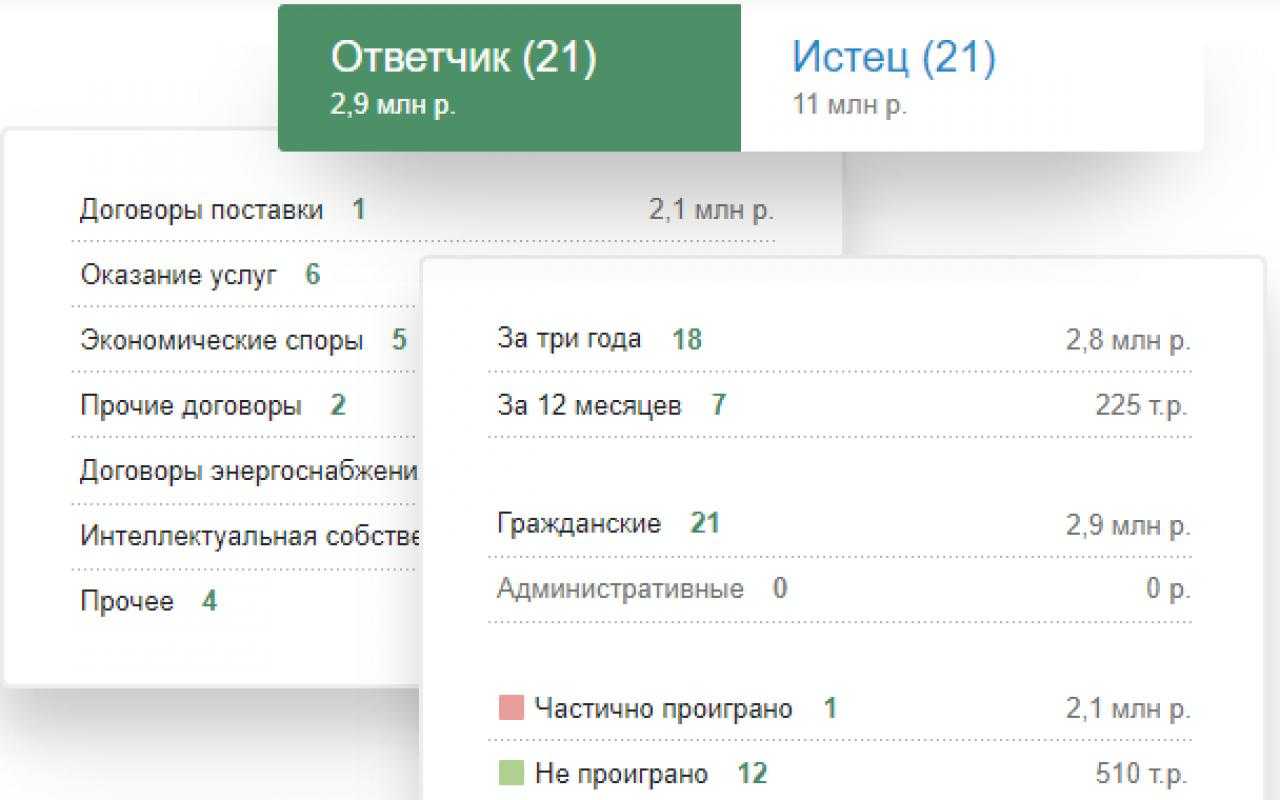
Task: Select the Административные cases row
Action: (x=840, y=589)
